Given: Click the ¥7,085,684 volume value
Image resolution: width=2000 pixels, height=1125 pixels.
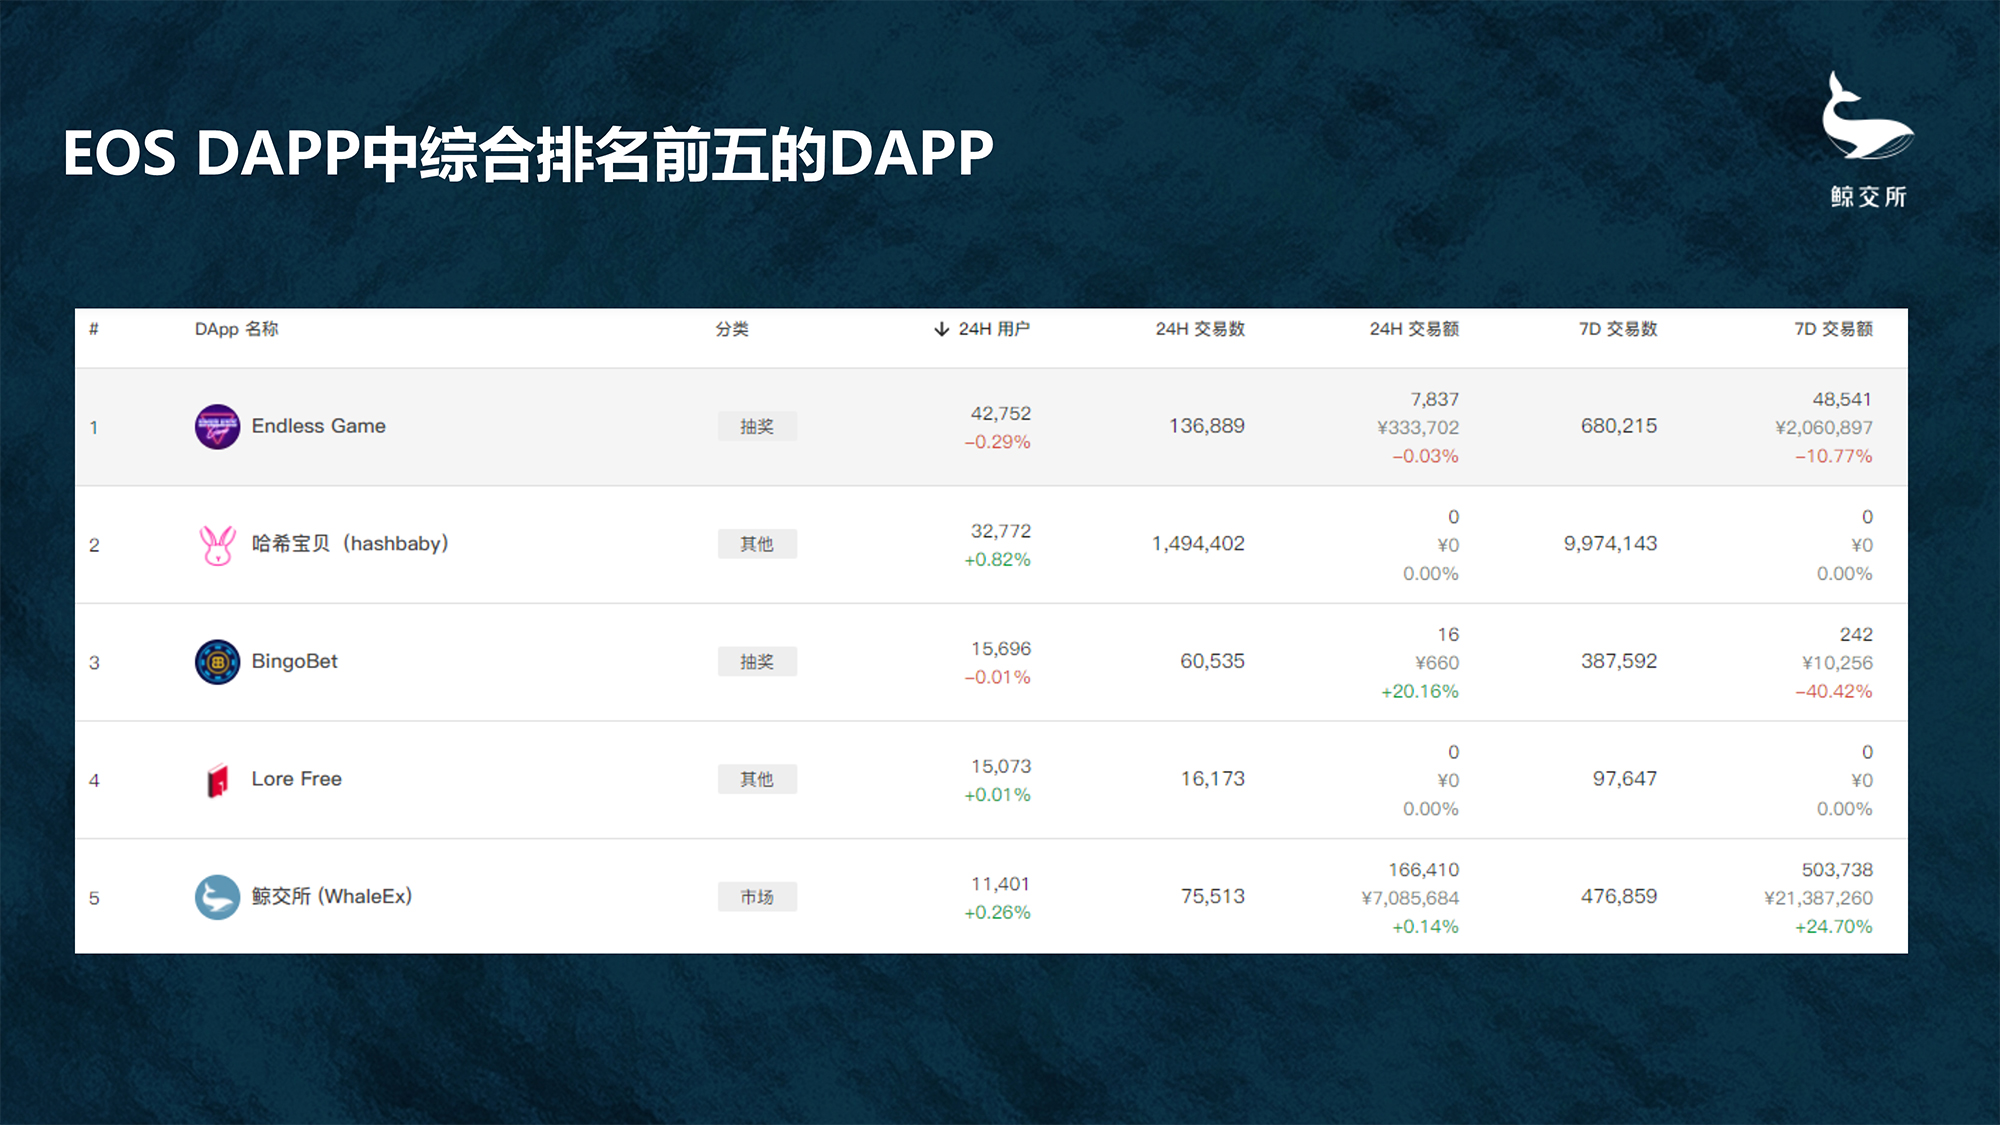Looking at the screenshot, I should [x=1410, y=898].
